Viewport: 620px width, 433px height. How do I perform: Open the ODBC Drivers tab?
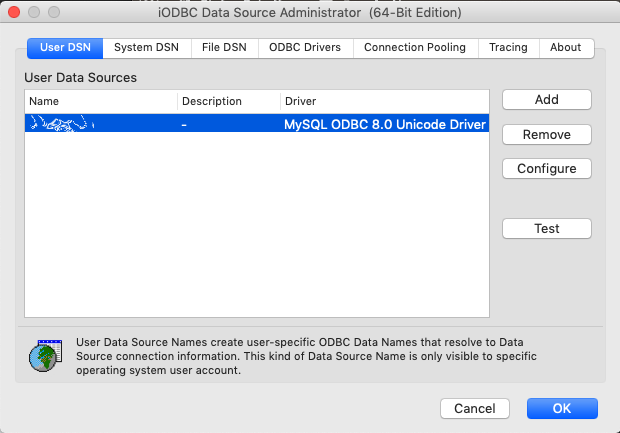coord(305,48)
